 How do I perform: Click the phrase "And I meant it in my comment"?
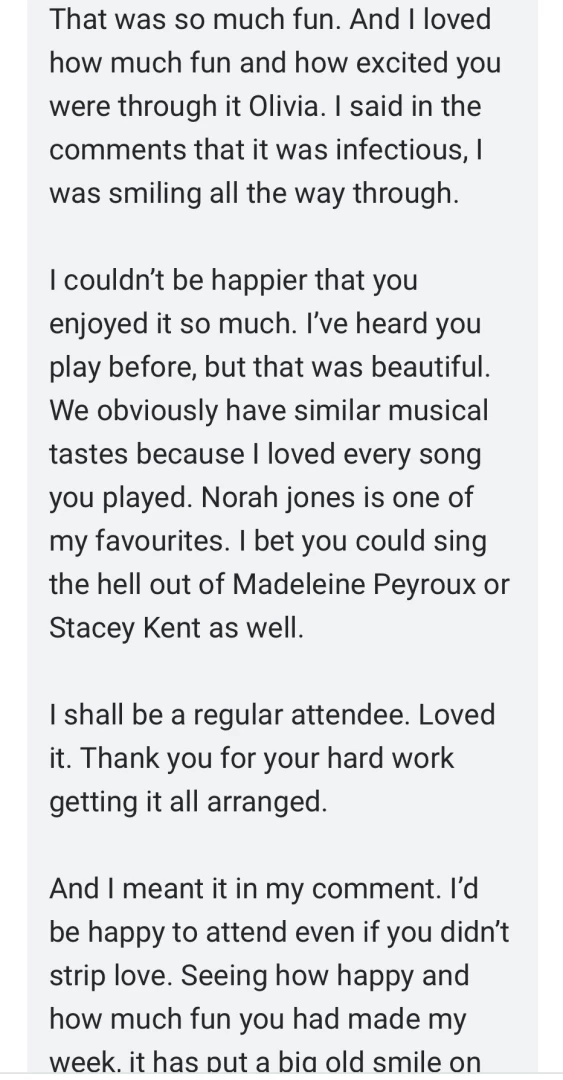(x=245, y=889)
